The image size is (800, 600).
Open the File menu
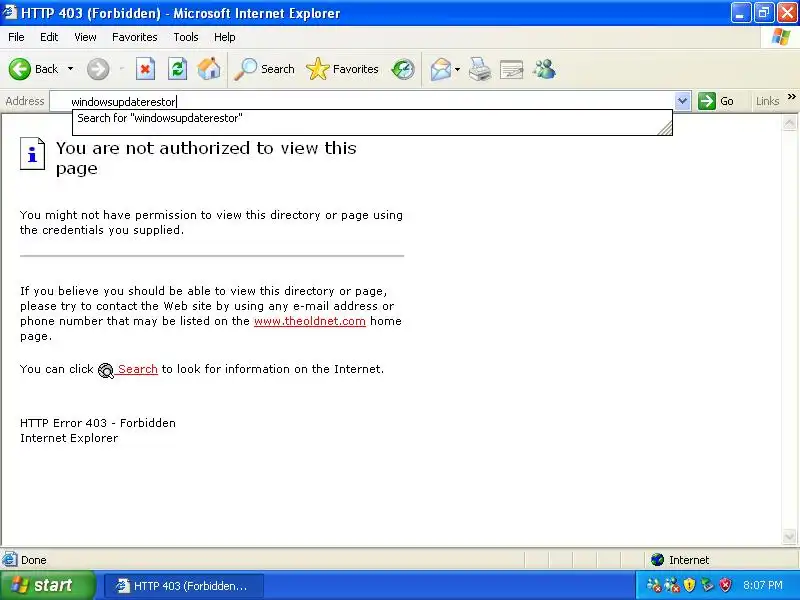16,37
